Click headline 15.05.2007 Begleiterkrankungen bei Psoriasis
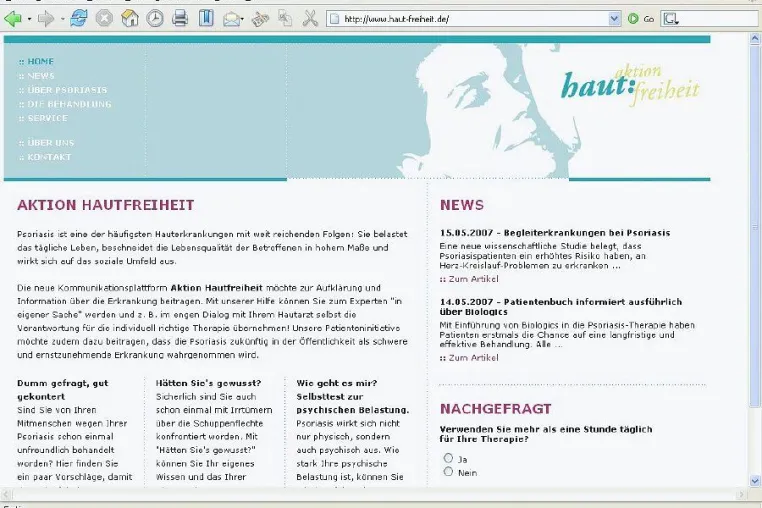762x508 pixels. (555, 233)
